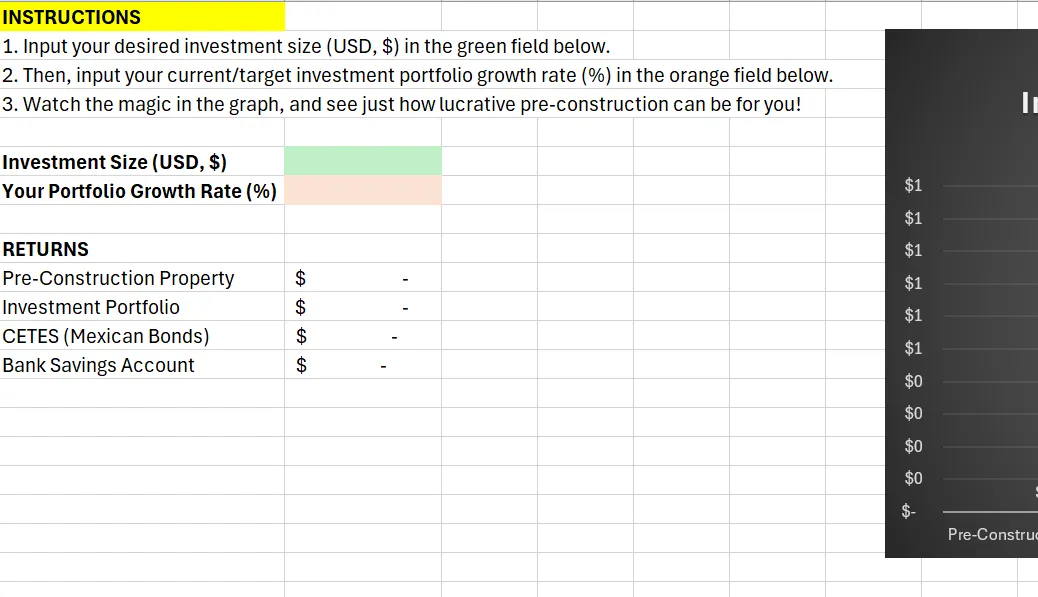Image resolution: width=1038 pixels, height=597 pixels.
Task: Select the first instruction text row
Action: pyautogui.click(x=306, y=46)
